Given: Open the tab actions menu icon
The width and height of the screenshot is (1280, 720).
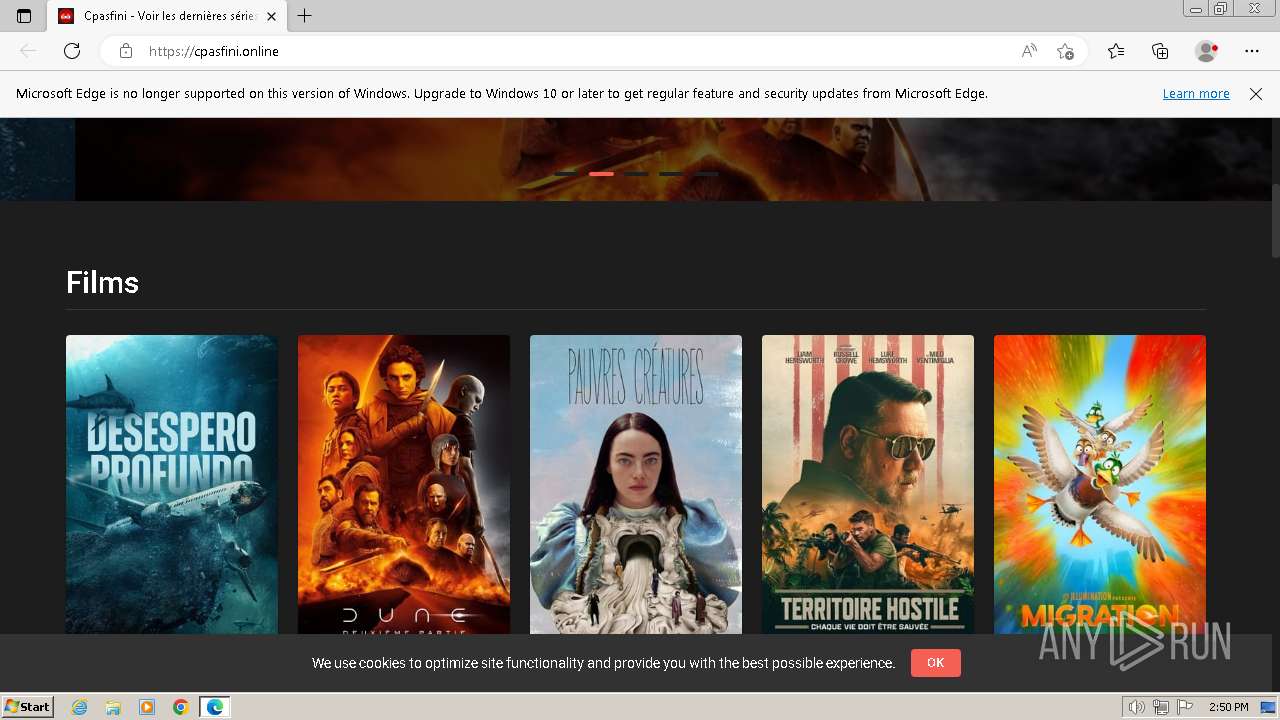Looking at the screenshot, I should (x=24, y=16).
